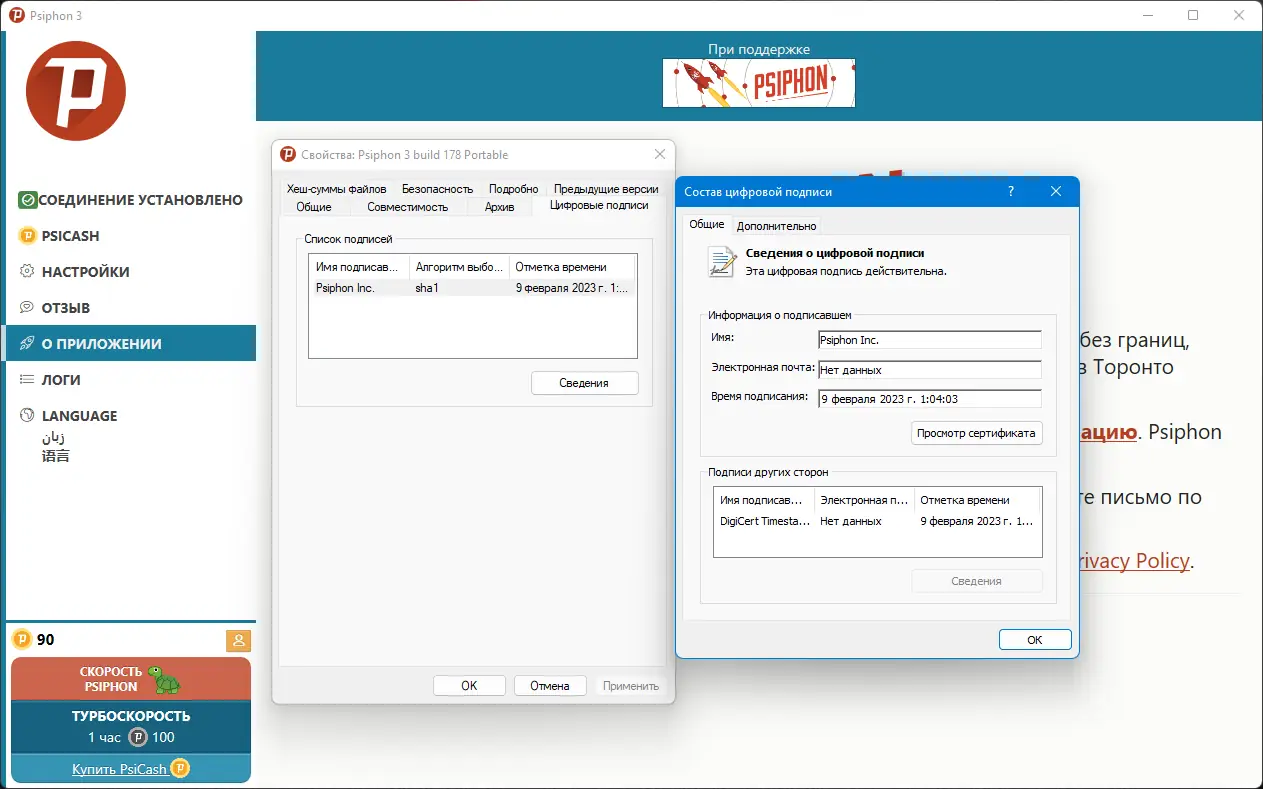1263x789 pixels.
Task: Click the Psiphon rocket sponsor banner
Action: coord(758,82)
